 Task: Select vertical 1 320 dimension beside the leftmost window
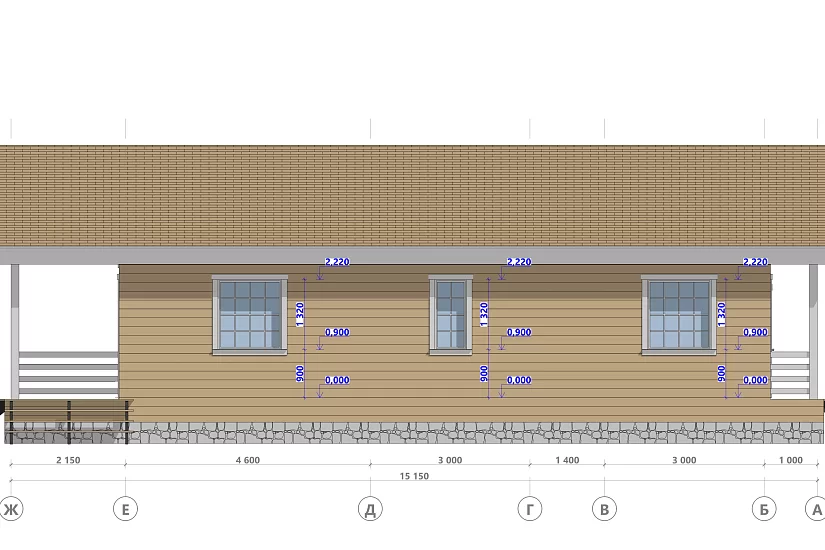[x=300, y=314]
